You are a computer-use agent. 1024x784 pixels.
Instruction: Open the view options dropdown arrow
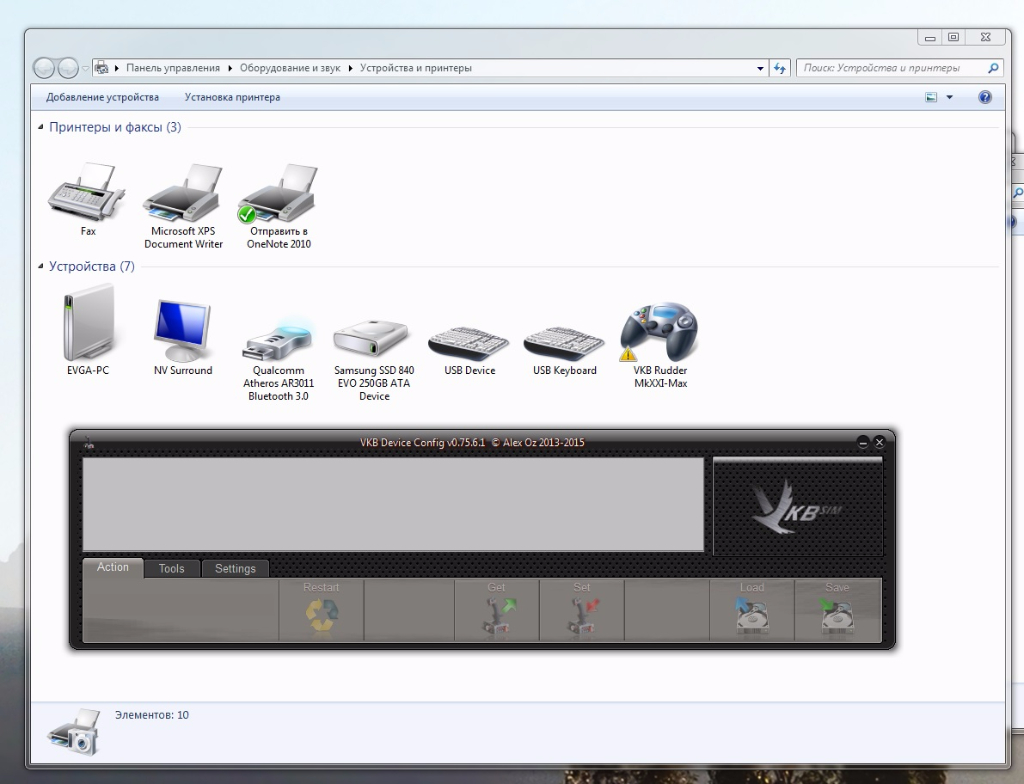[x=949, y=97]
